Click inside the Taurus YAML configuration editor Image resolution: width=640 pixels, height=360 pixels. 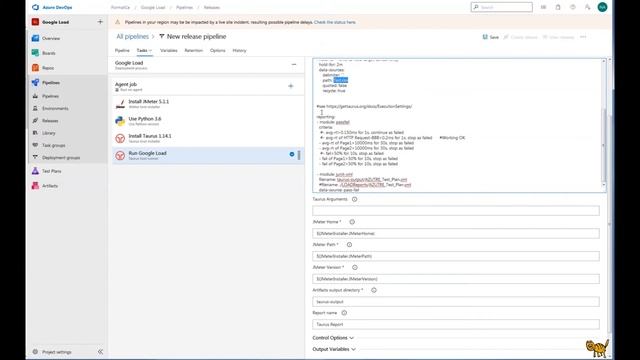[457, 125]
